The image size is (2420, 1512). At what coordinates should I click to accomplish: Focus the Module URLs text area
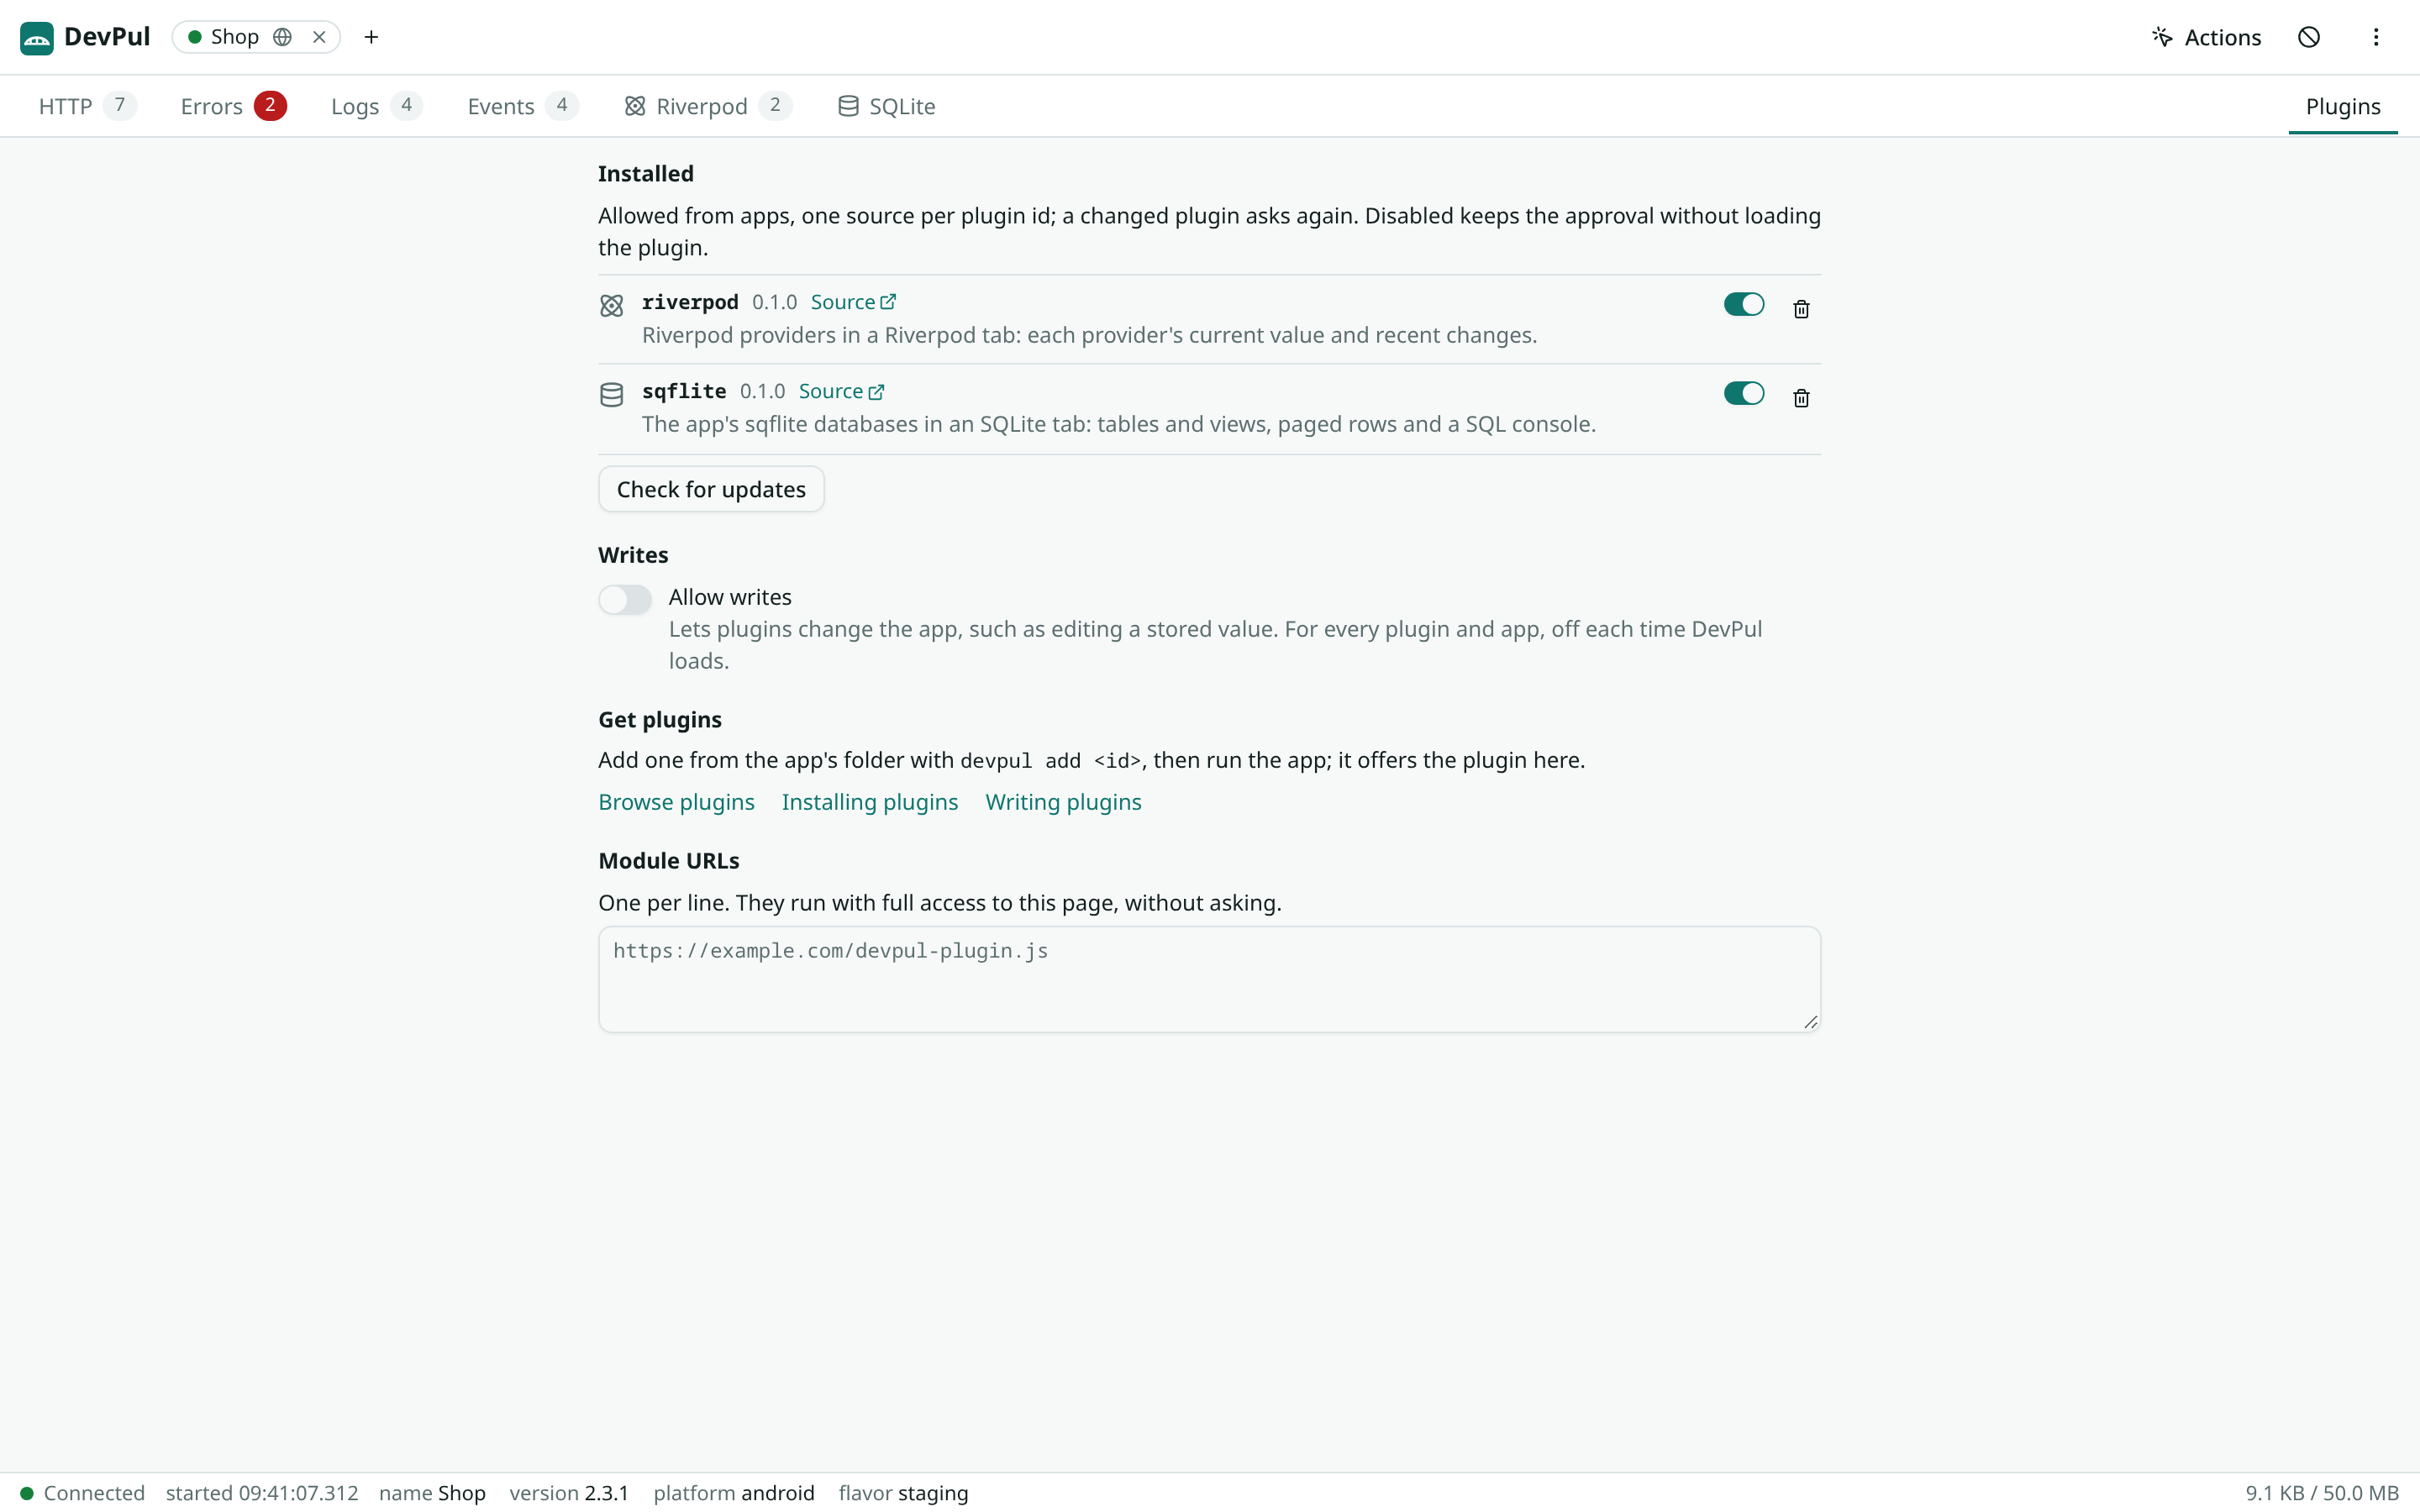pyautogui.click(x=1209, y=979)
